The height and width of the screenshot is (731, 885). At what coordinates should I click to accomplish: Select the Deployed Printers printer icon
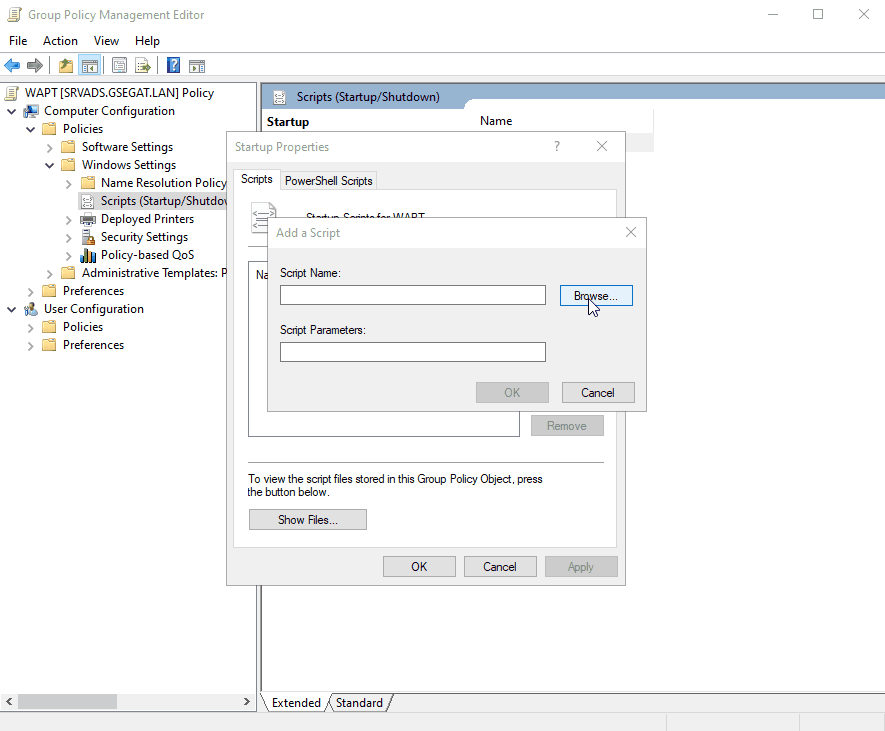click(x=88, y=219)
